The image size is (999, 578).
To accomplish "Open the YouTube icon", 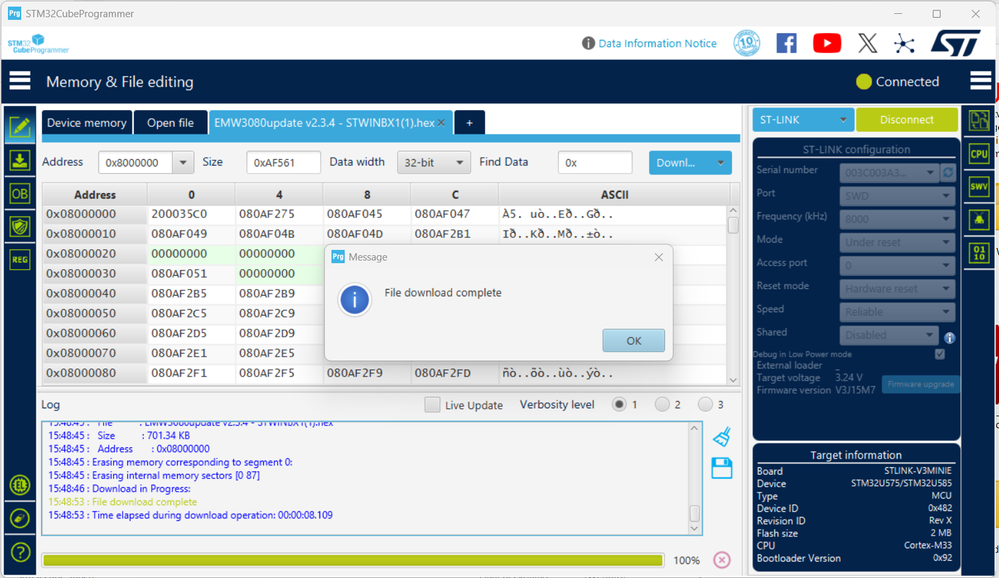I will click(x=827, y=43).
